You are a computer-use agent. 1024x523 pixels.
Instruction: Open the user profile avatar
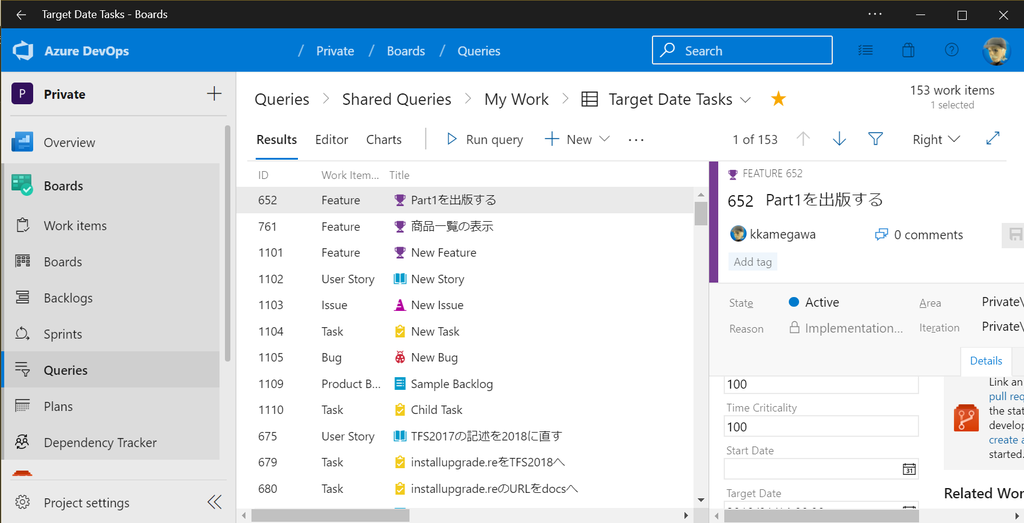996,50
